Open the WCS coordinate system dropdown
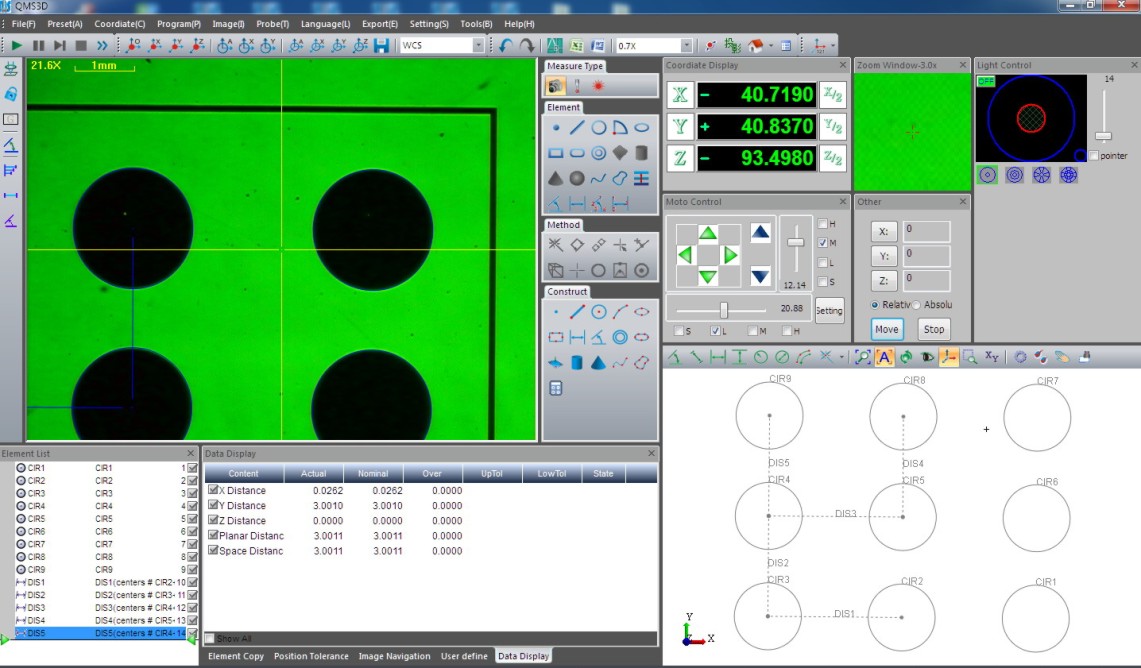This screenshot has width=1141, height=668. pos(479,45)
